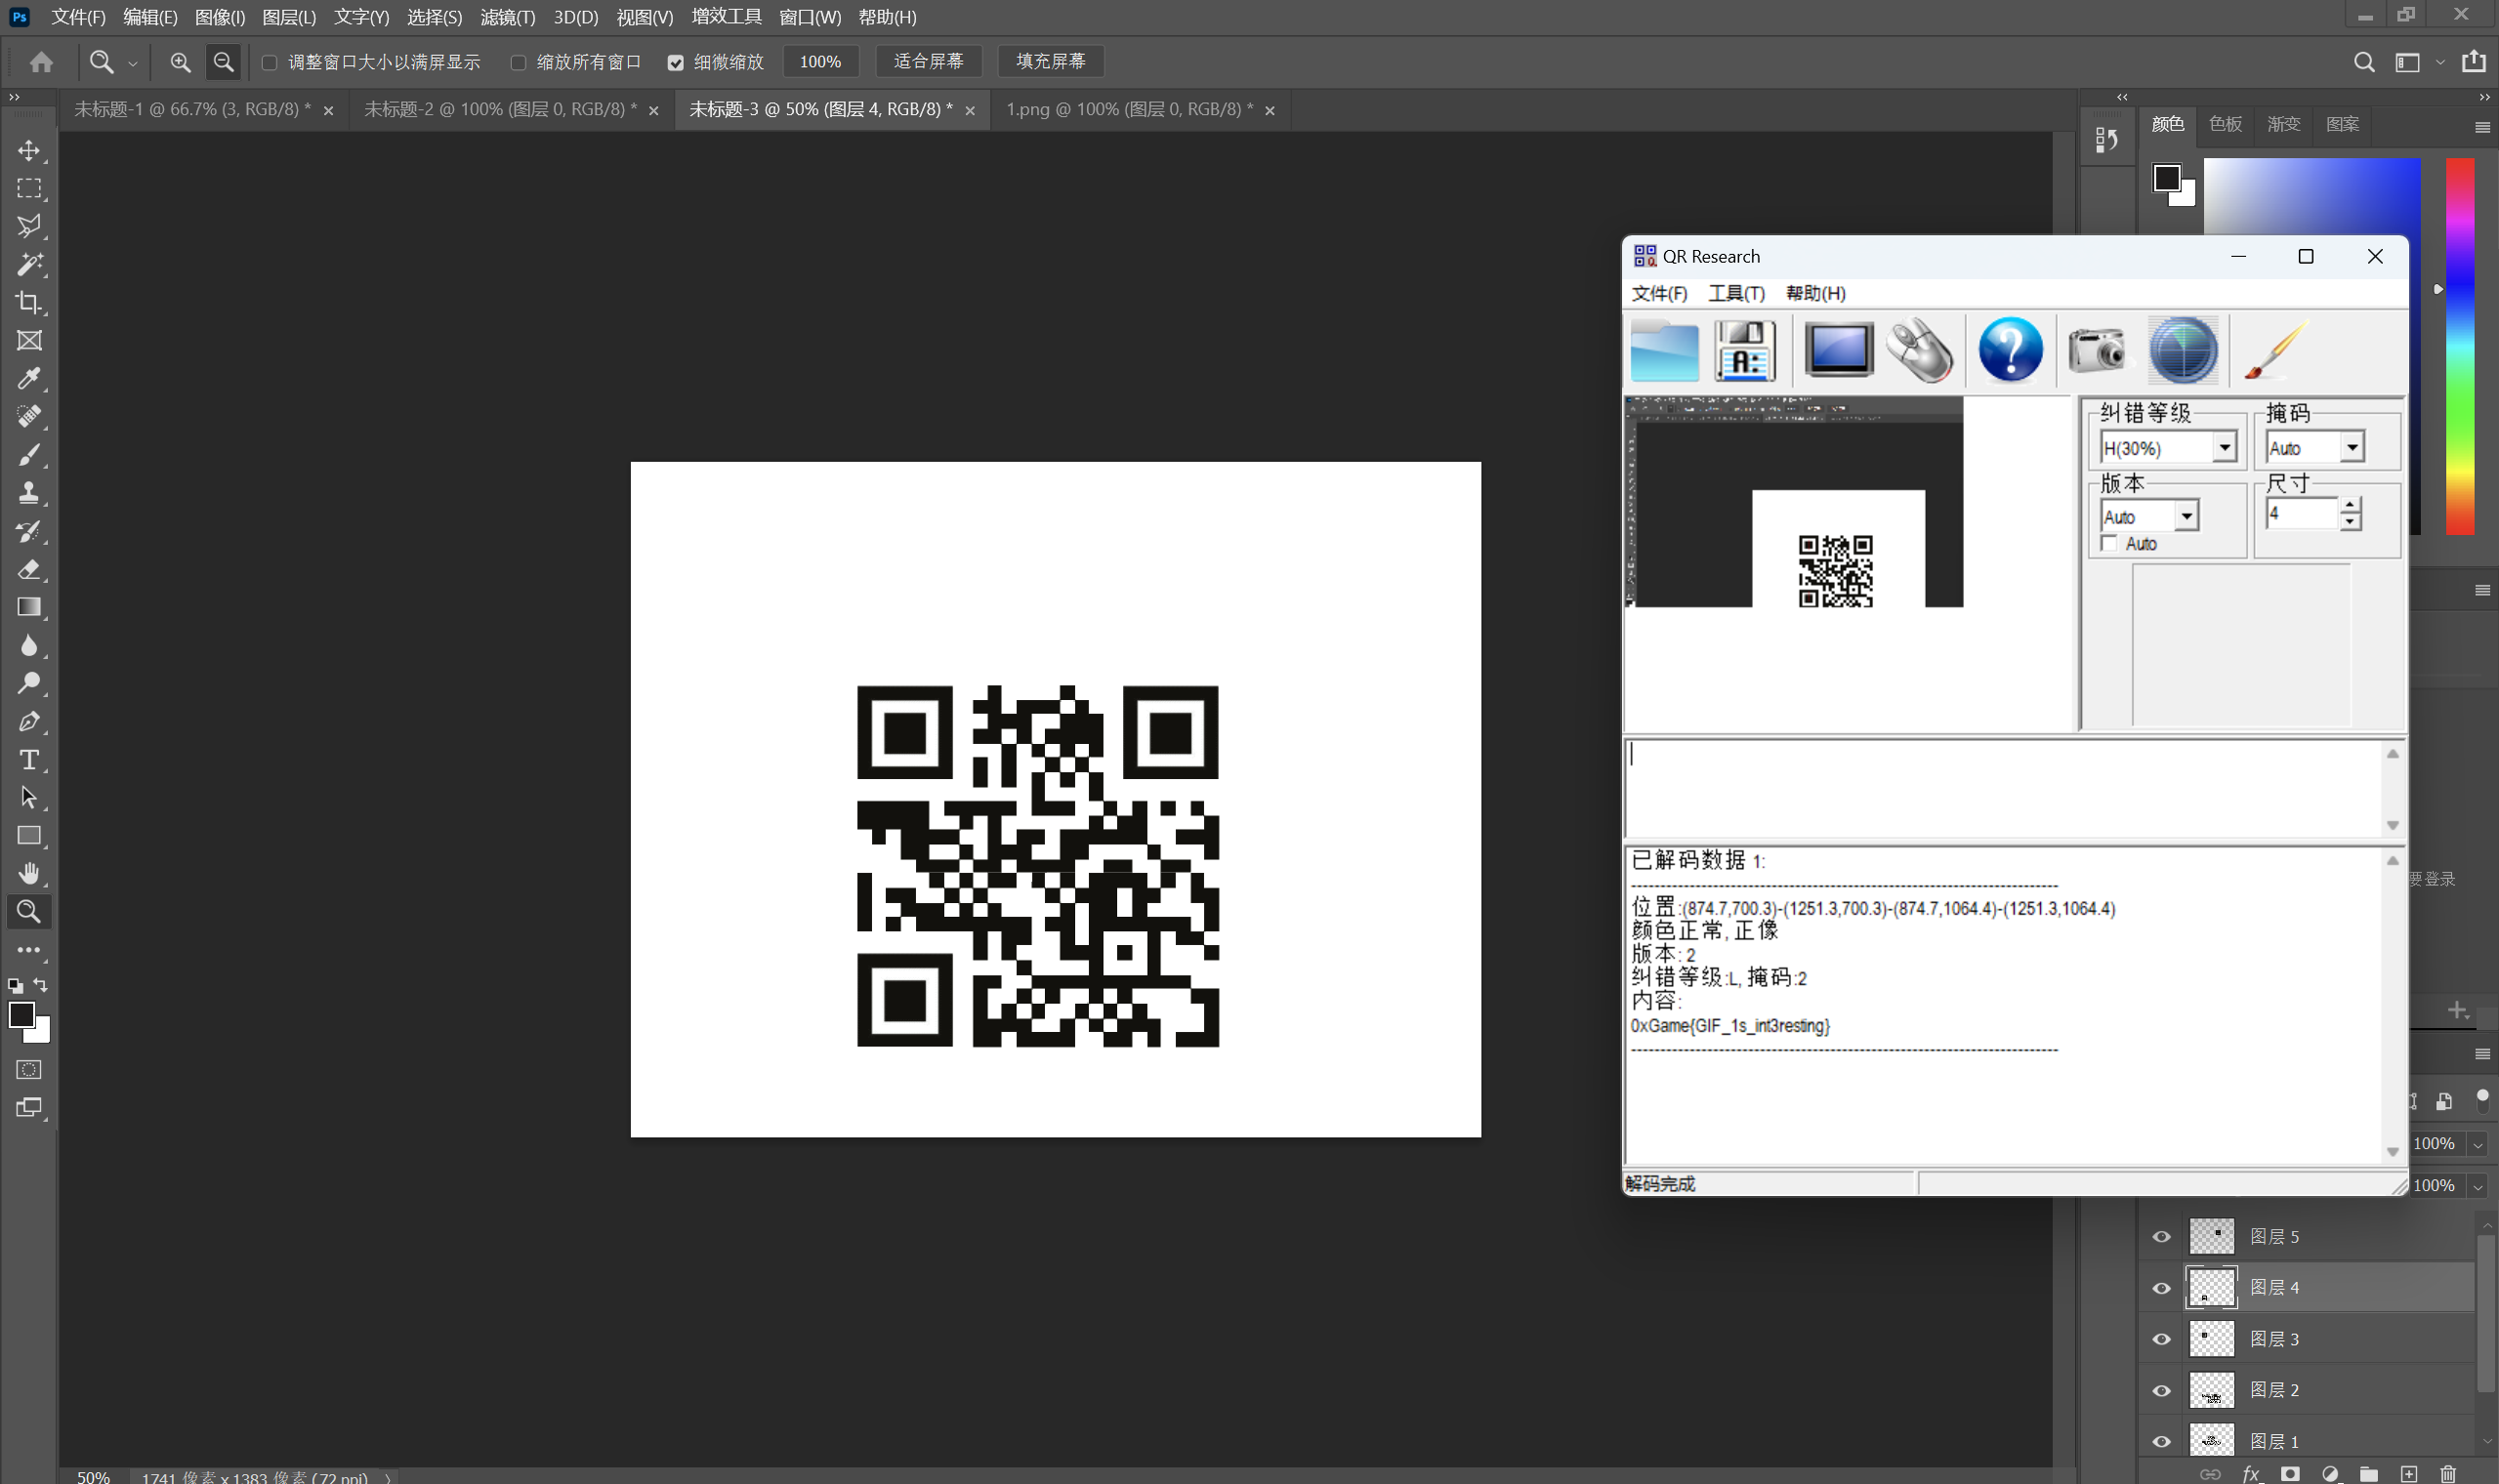
Task: Select the Eraser tool
Action: pos(29,570)
